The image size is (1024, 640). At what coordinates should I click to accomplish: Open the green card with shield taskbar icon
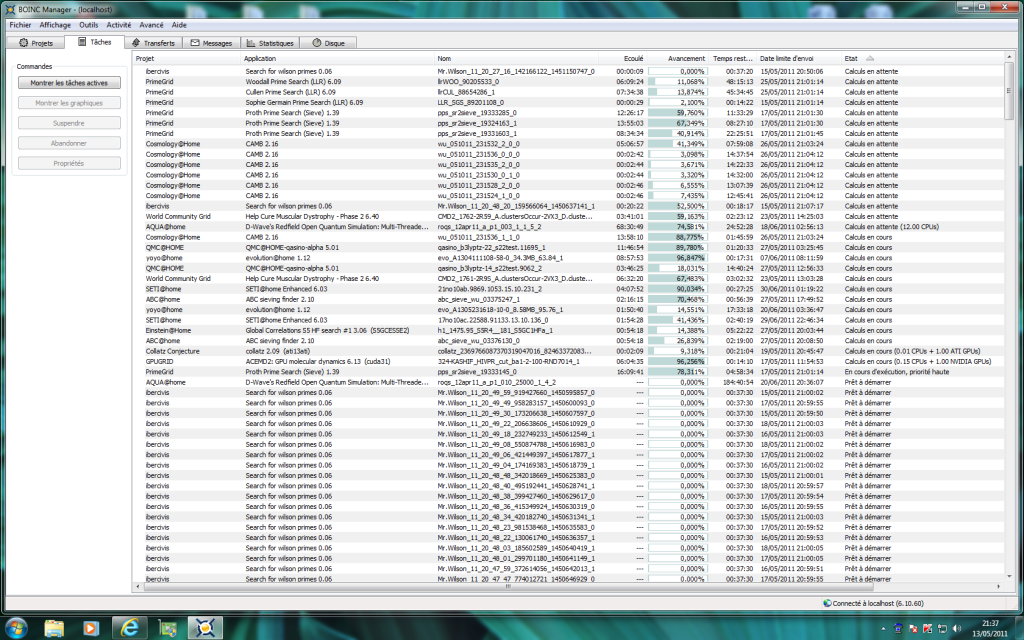[x=168, y=628]
